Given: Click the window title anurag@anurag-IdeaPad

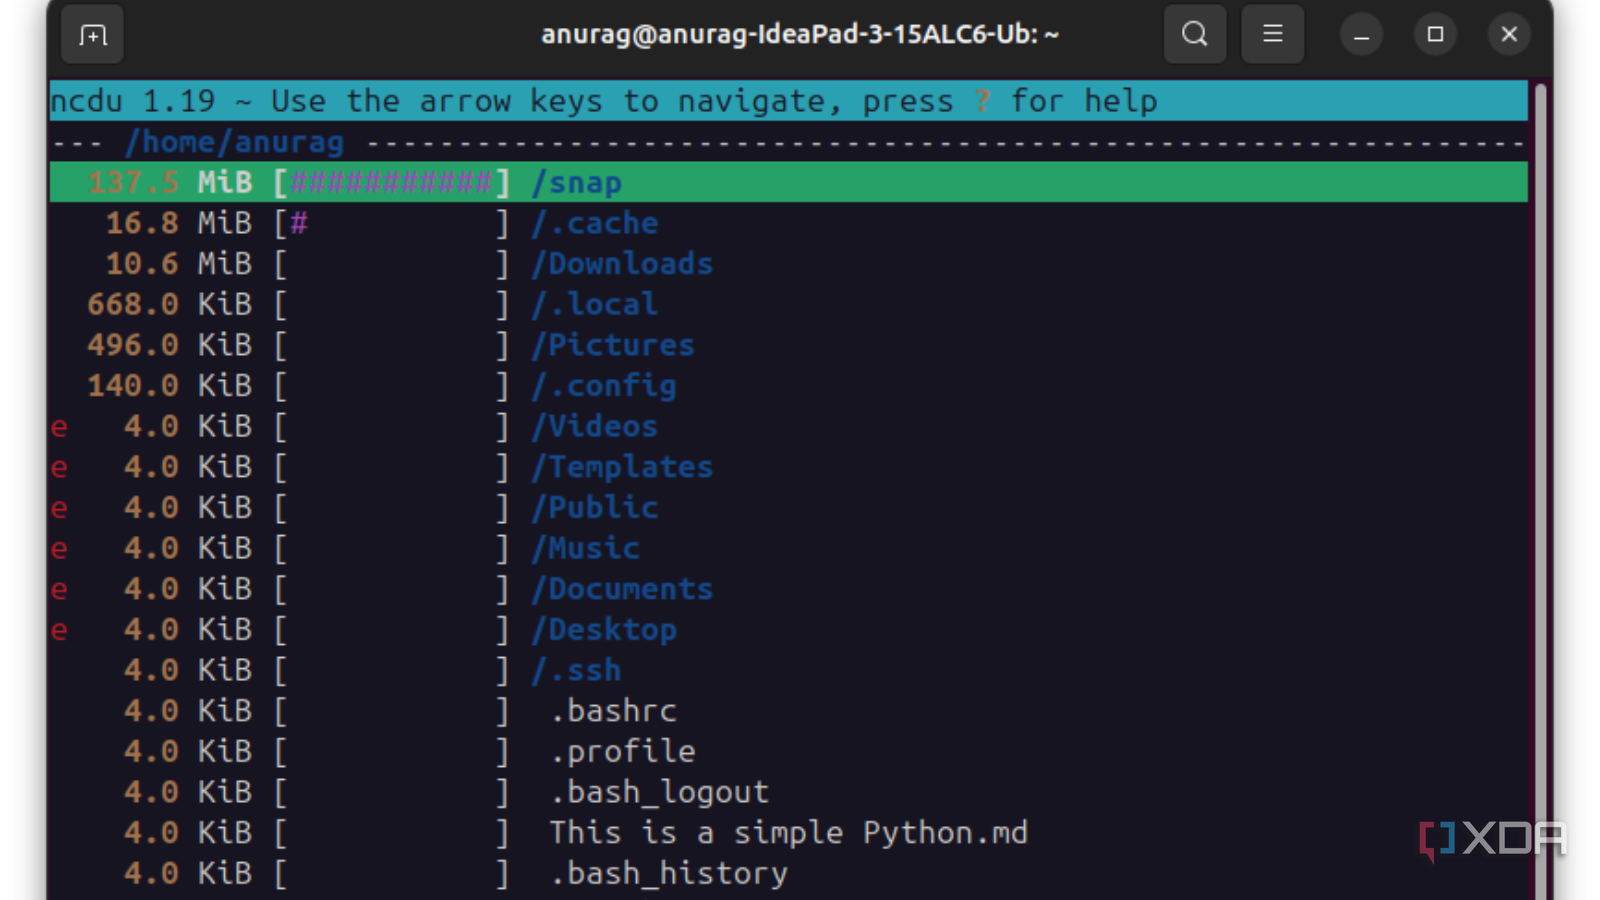Looking at the screenshot, I should click(799, 35).
